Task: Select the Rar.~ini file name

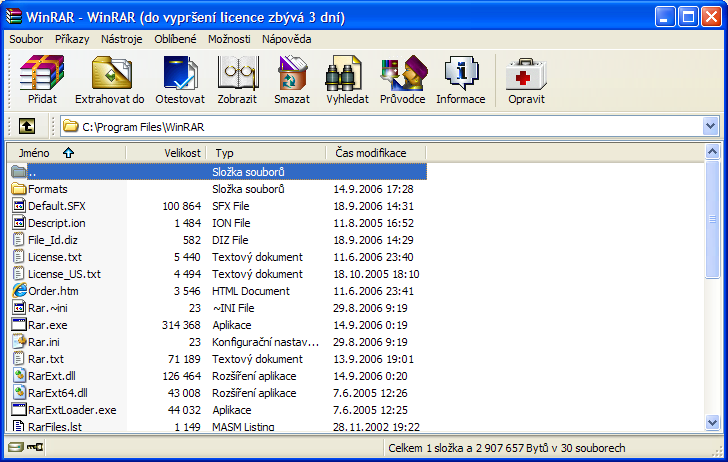Action: click(47, 308)
